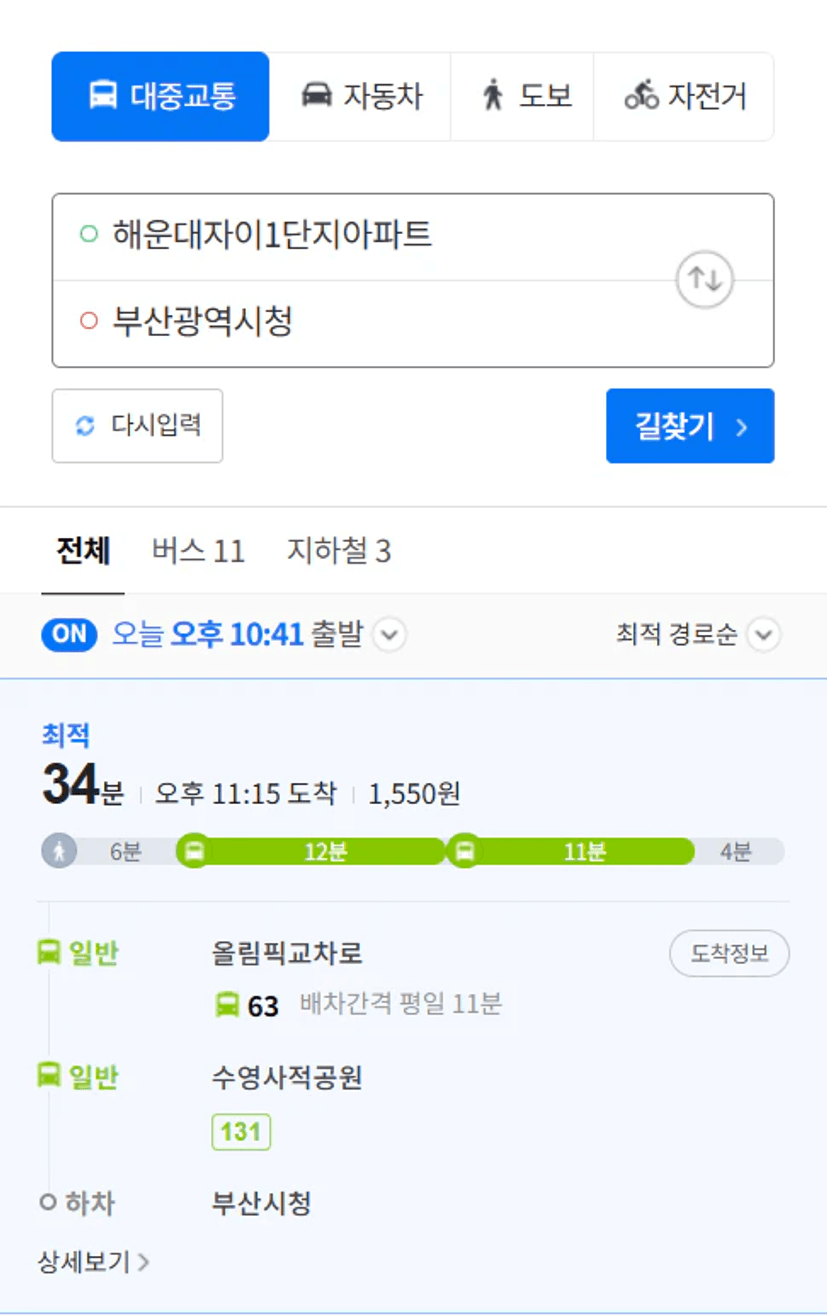
Task: Expand the departure time dropdown arrow
Action: (390, 635)
